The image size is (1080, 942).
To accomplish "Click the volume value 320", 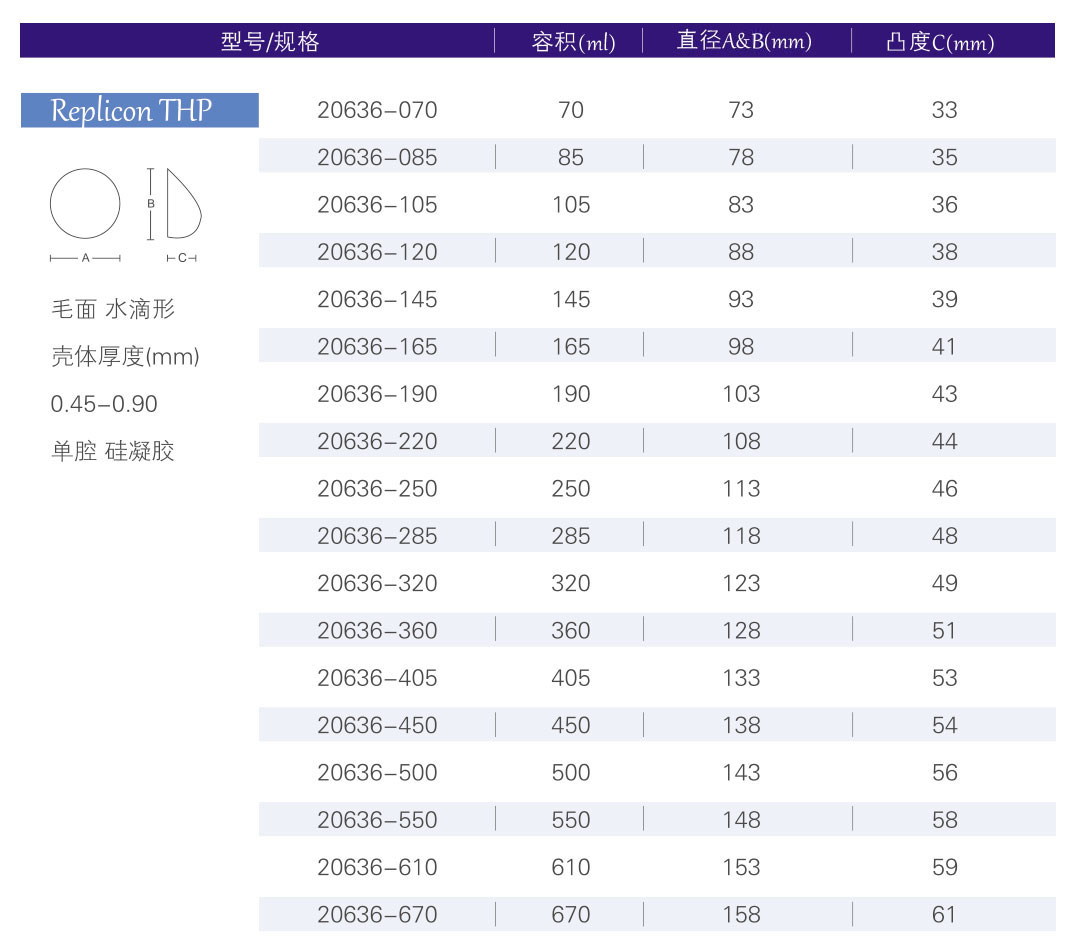I will 571,583.
